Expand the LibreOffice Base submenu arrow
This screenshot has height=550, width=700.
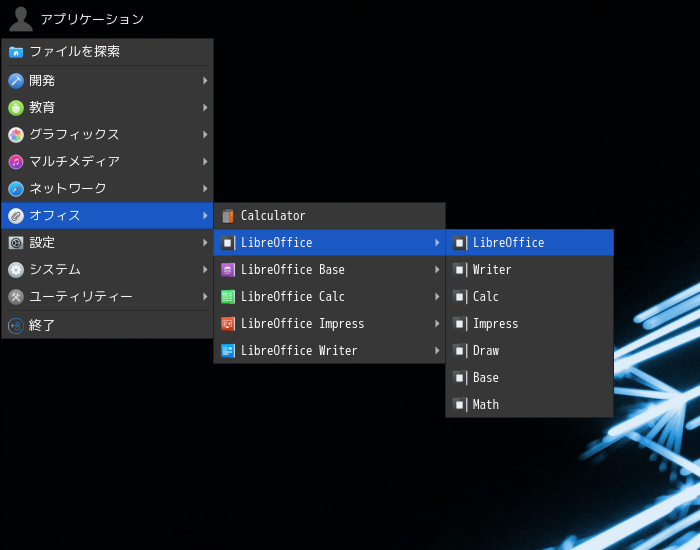click(437, 270)
